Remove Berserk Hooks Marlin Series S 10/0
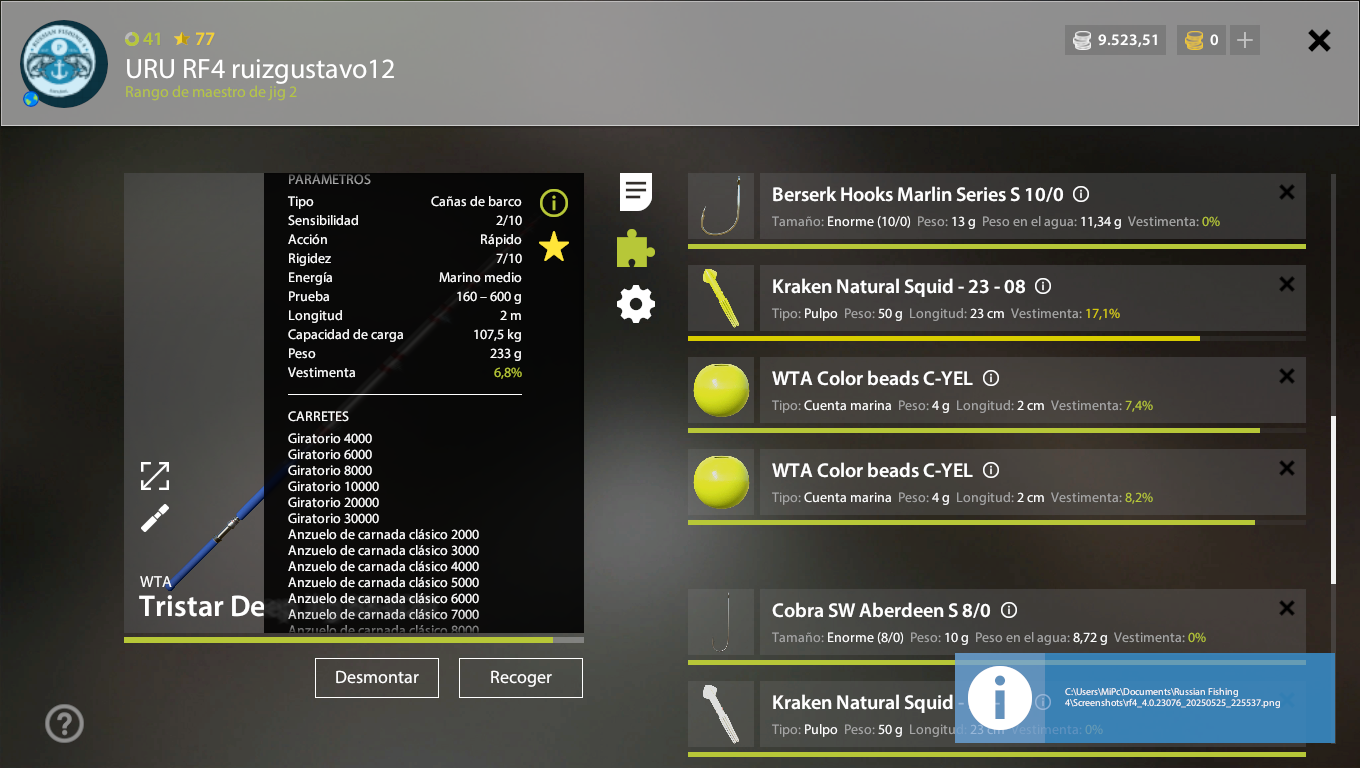 point(1287,192)
